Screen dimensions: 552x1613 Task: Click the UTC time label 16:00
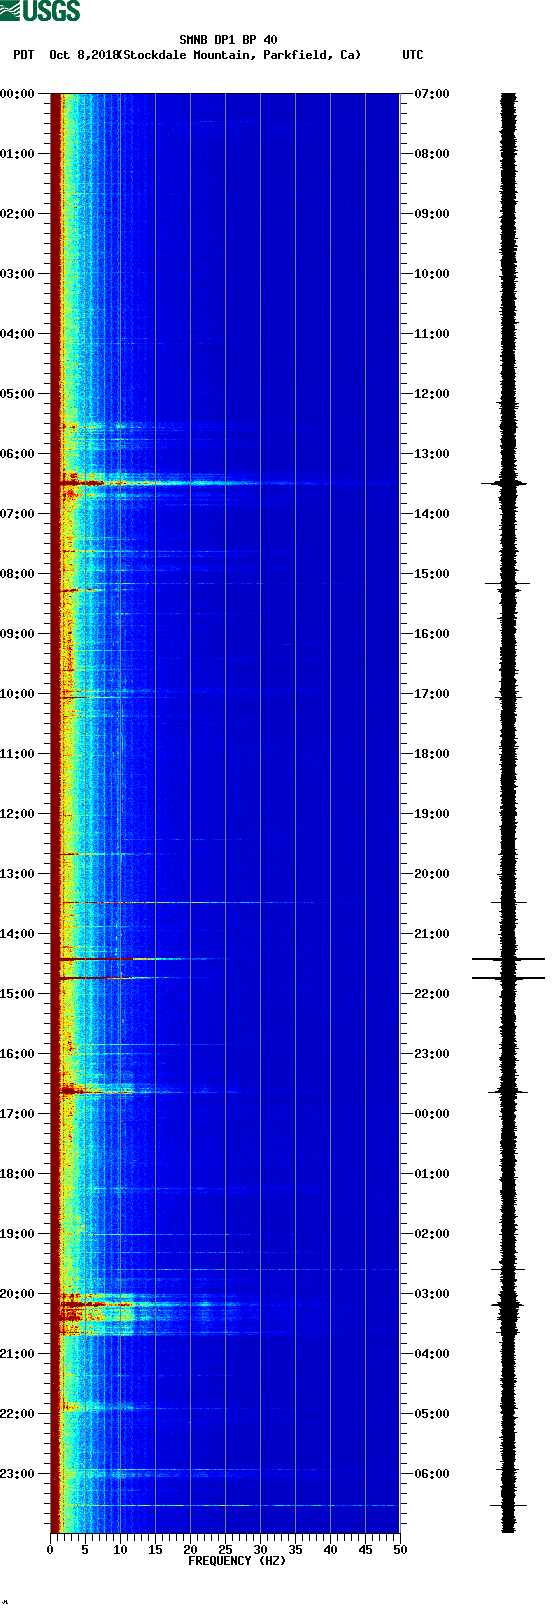[432, 634]
